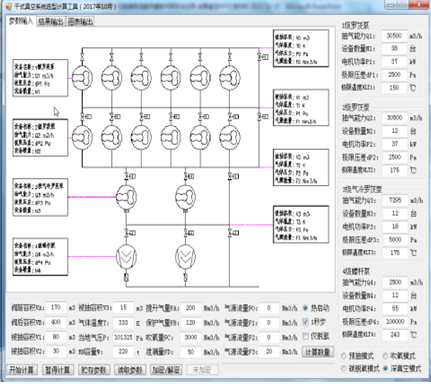Open the 图表输出 tab
Screen dimensions: 431x384
(x=80, y=22)
